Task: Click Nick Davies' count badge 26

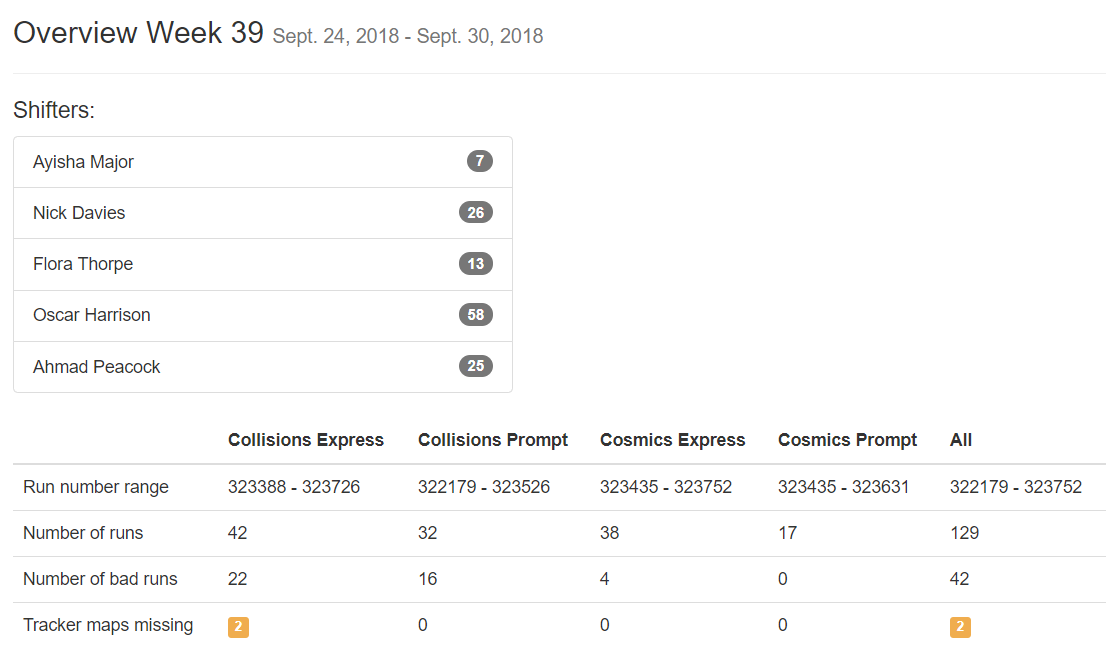Action: click(476, 213)
